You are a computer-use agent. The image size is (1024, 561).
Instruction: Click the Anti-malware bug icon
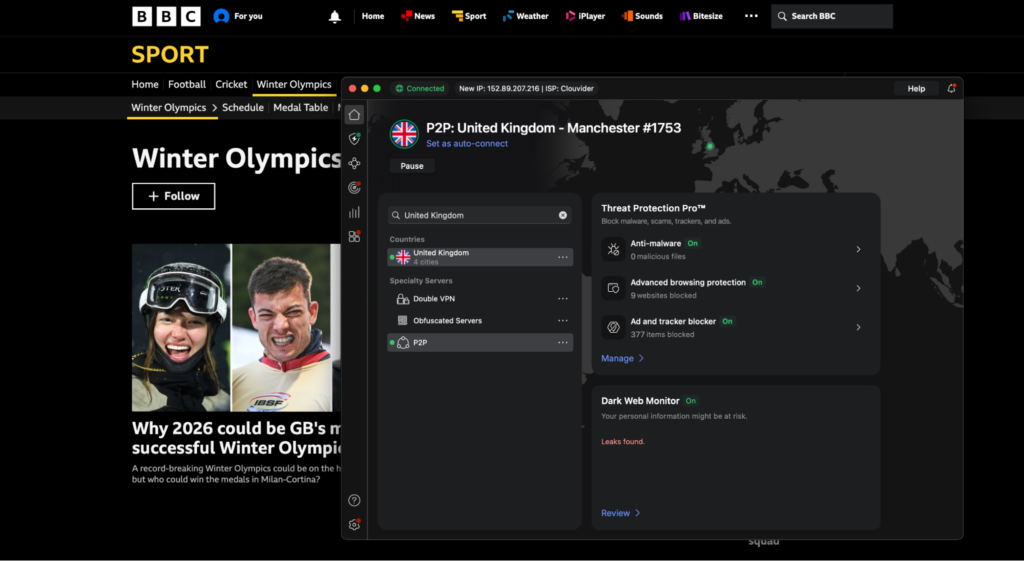pyautogui.click(x=613, y=249)
